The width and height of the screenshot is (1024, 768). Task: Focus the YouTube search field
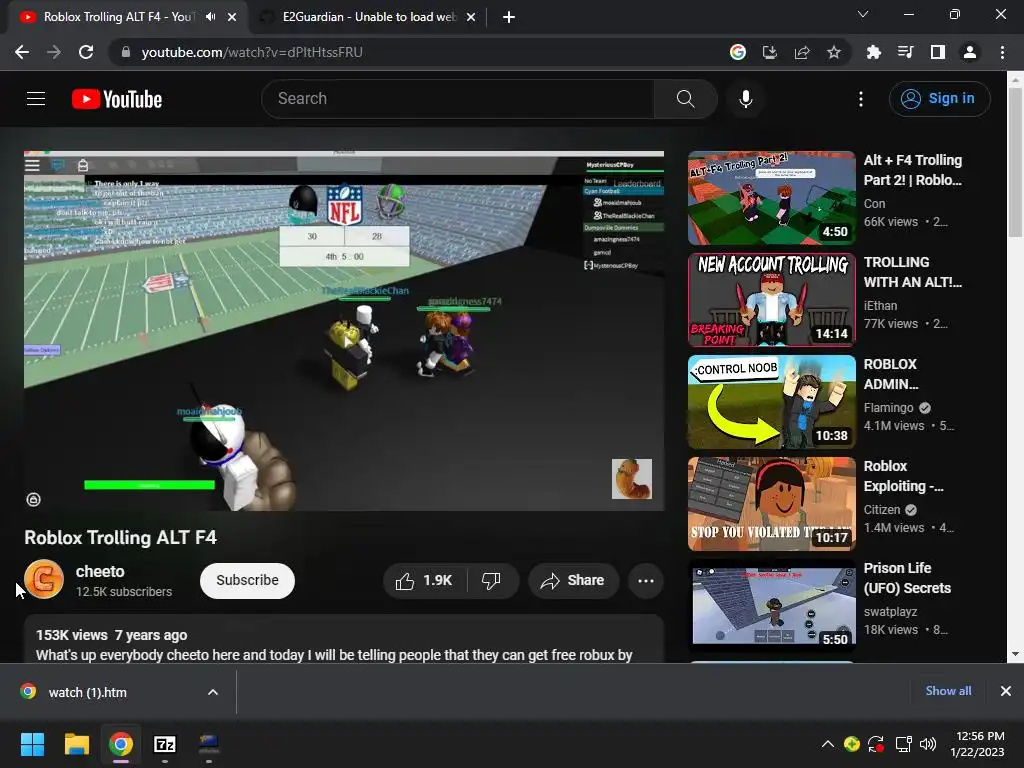[458, 99]
